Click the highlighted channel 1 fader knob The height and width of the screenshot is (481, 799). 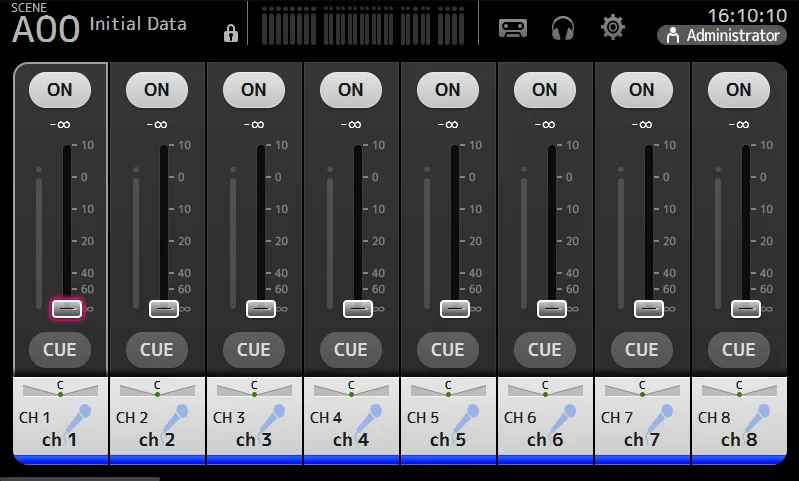[67, 309]
